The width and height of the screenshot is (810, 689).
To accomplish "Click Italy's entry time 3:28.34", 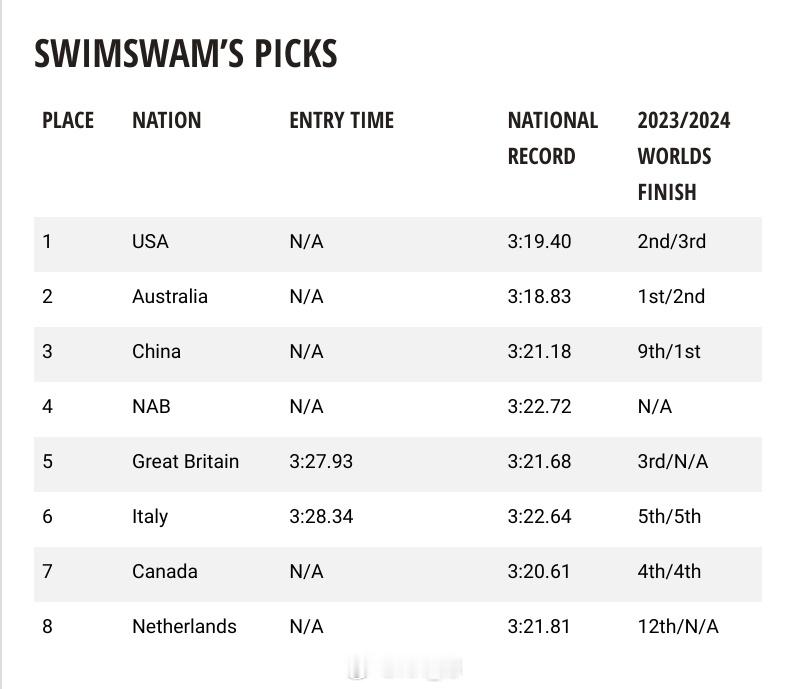I will (321, 516).
